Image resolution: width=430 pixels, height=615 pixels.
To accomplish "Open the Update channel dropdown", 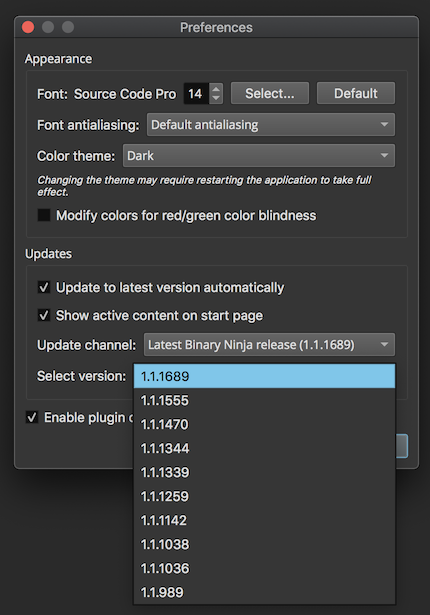I will (x=269, y=344).
